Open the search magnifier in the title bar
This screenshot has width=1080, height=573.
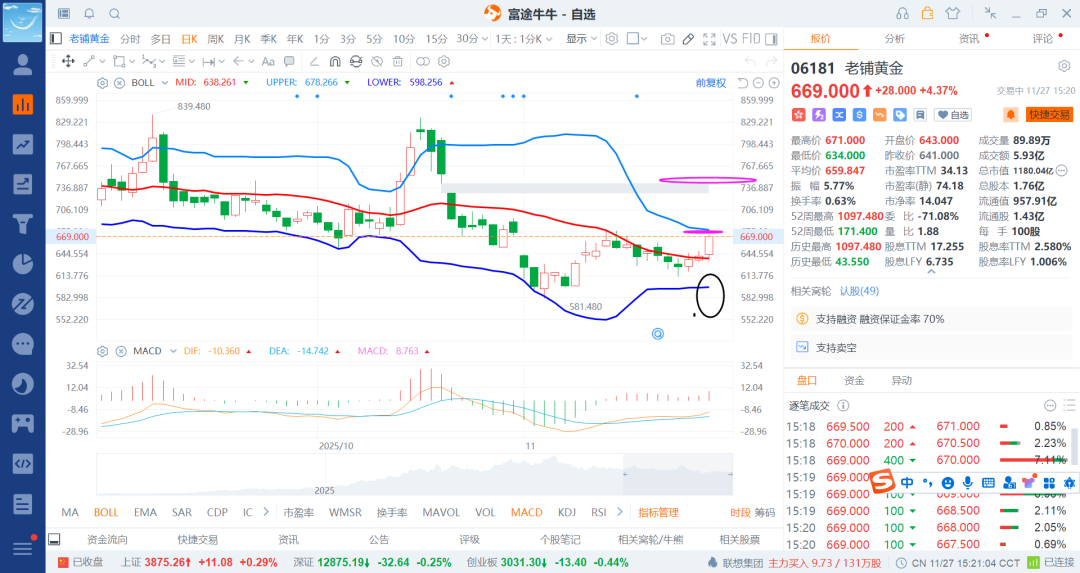coord(115,14)
